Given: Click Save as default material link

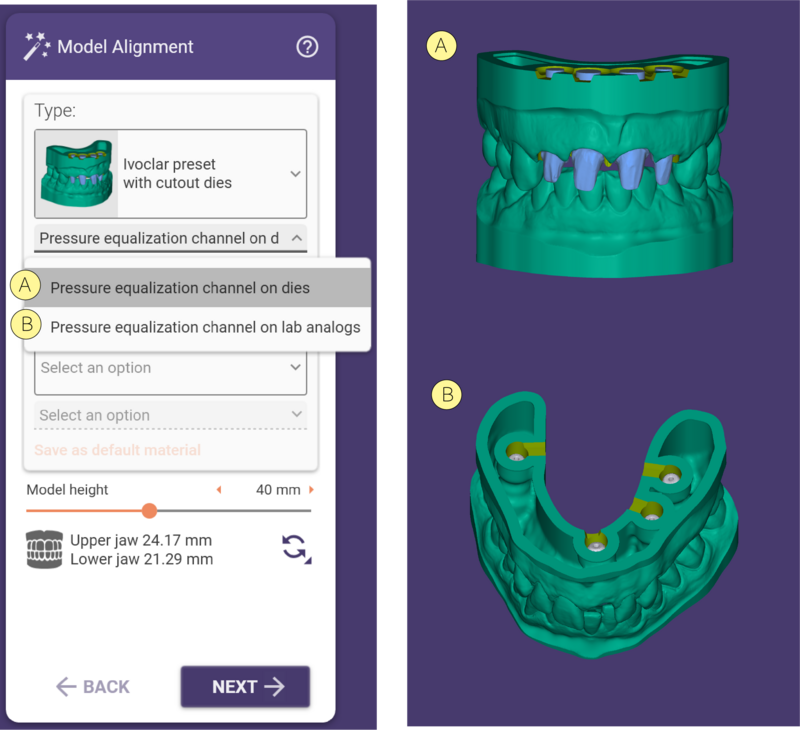Looking at the screenshot, I should click(117, 450).
